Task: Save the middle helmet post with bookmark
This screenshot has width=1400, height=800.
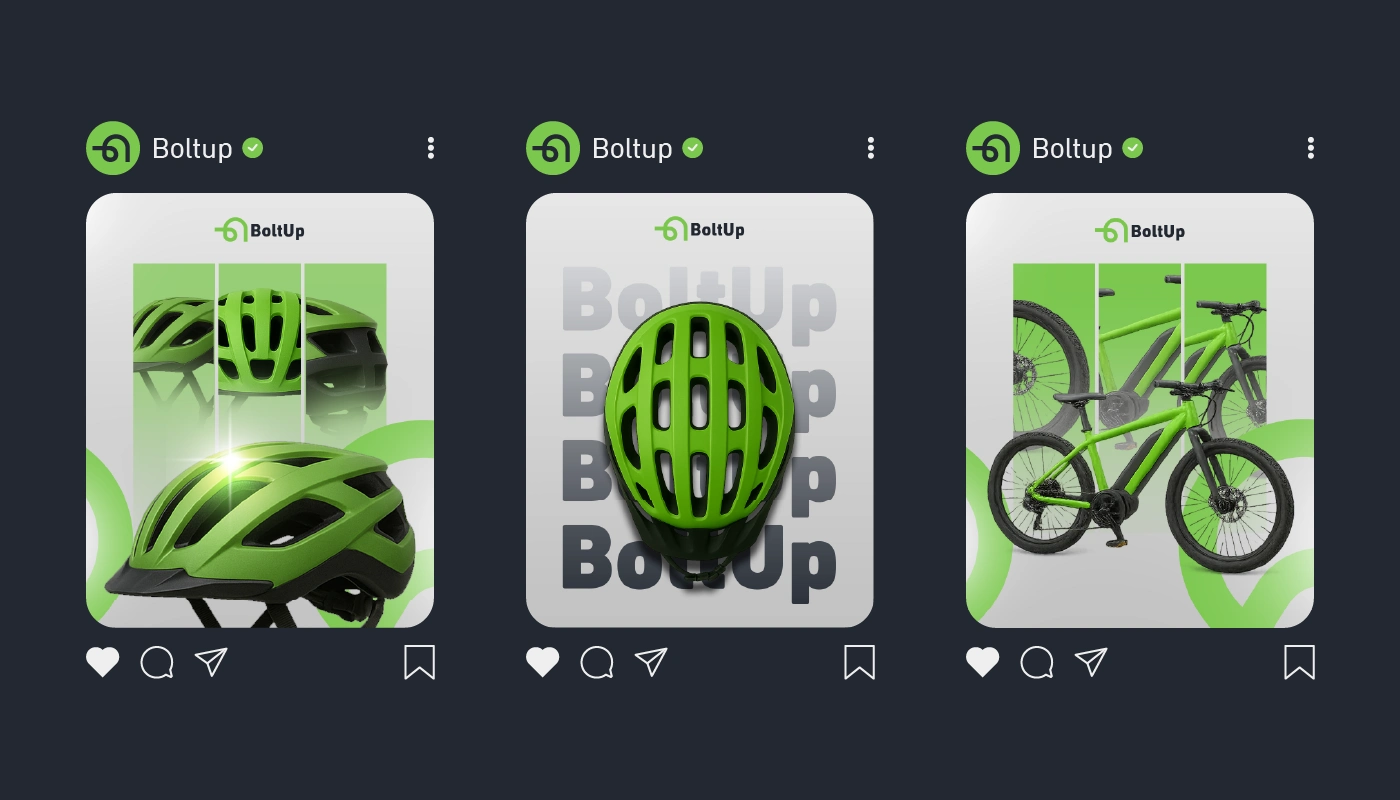Action: tap(860, 662)
